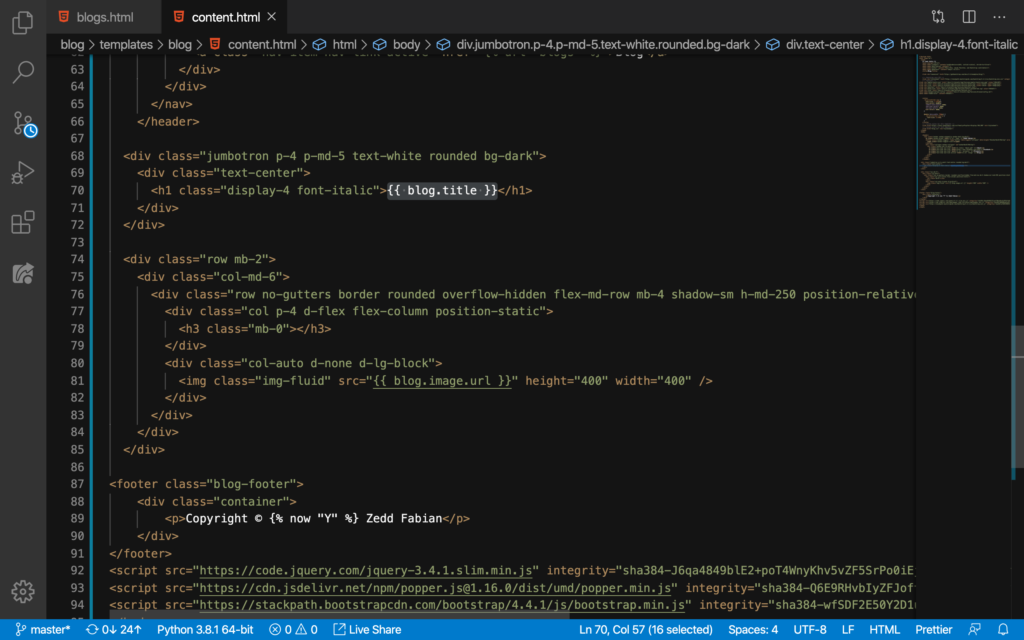The width and height of the screenshot is (1024, 640).
Task: Open the bootstrap.min.js CDN link
Action: [x=442, y=605]
